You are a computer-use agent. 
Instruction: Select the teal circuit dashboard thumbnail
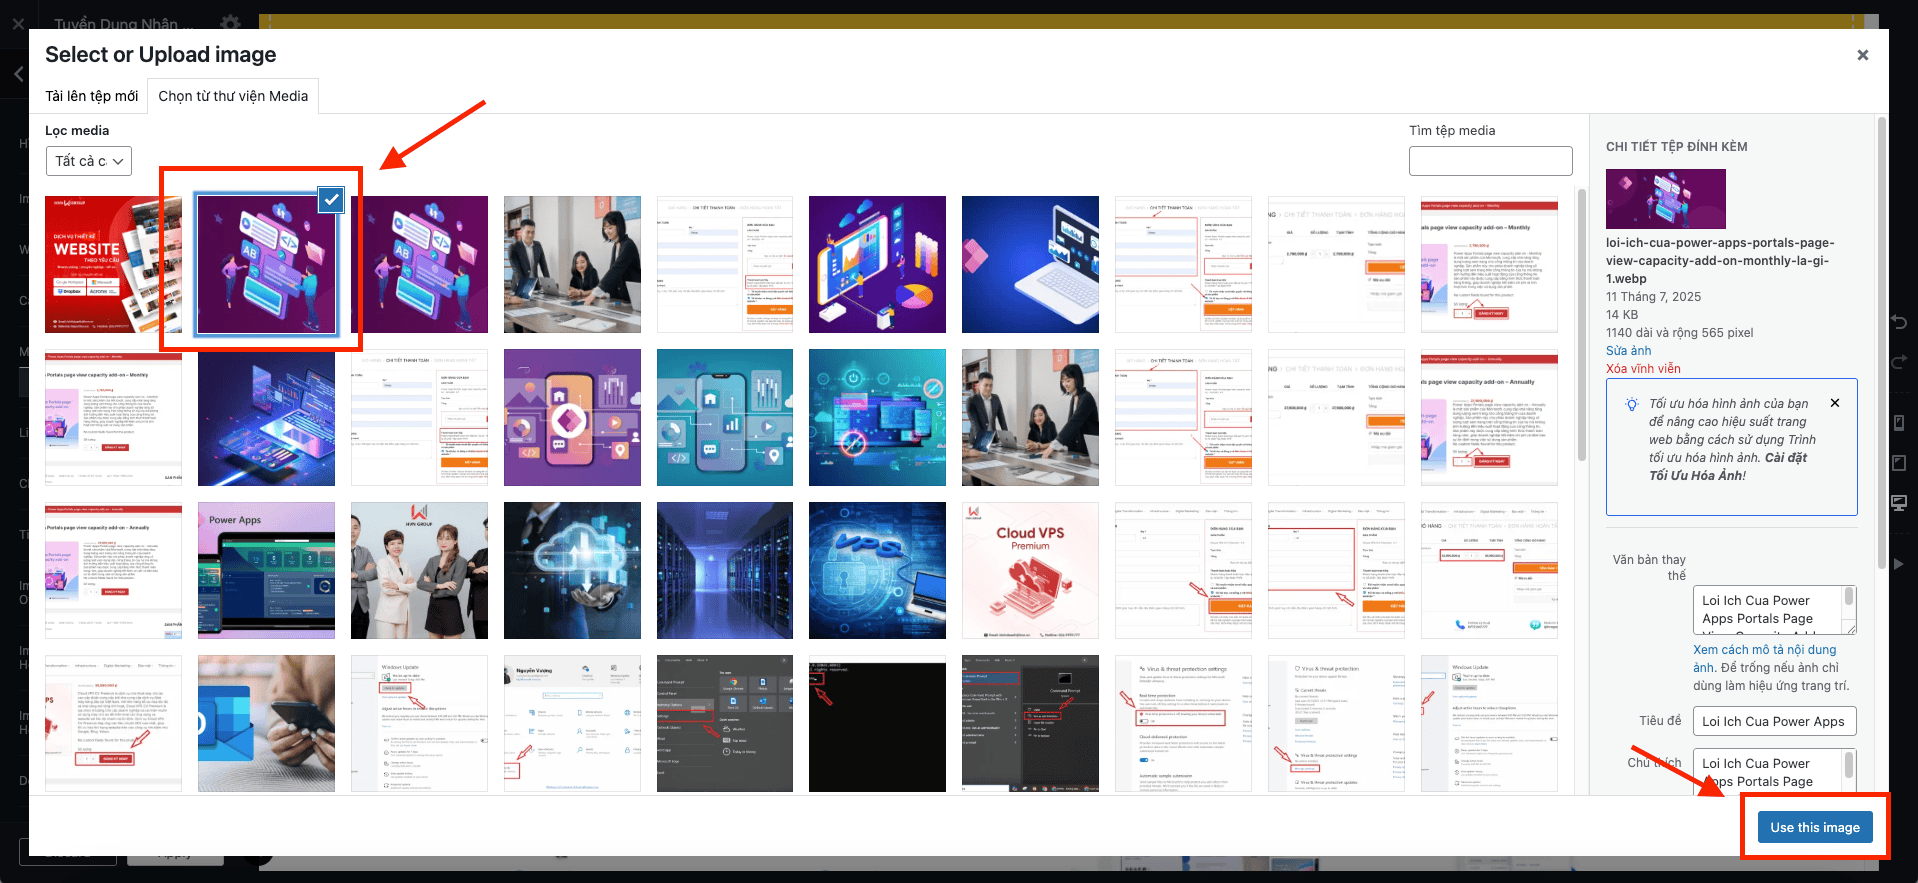click(877, 418)
